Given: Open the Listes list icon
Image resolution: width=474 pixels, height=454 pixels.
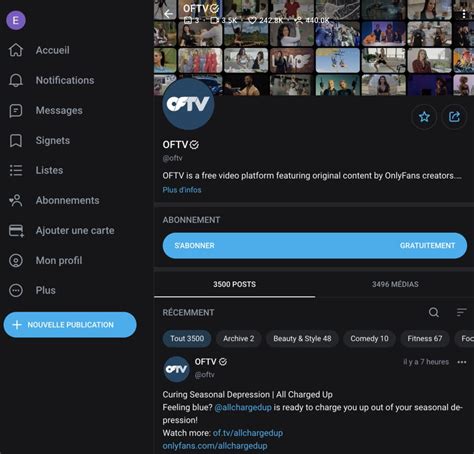Looking at the screenshot, I should click(x=16, y=170).
